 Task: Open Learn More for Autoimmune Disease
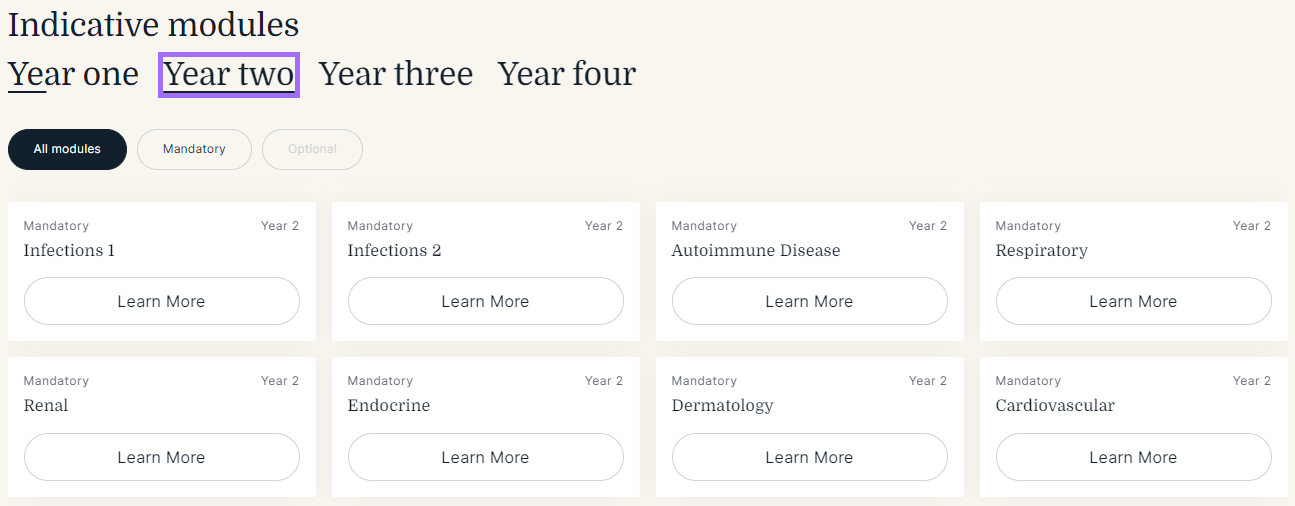810,301
